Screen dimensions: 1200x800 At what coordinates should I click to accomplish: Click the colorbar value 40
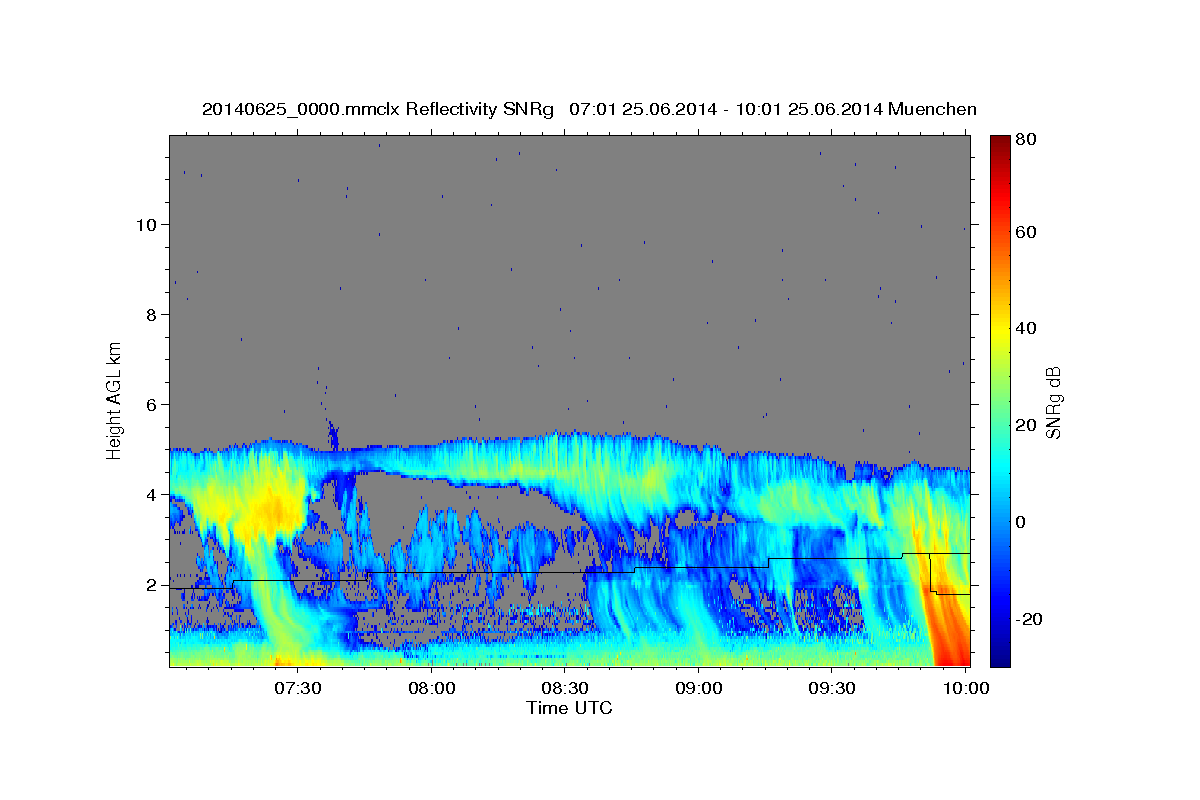click(1025, 329)
